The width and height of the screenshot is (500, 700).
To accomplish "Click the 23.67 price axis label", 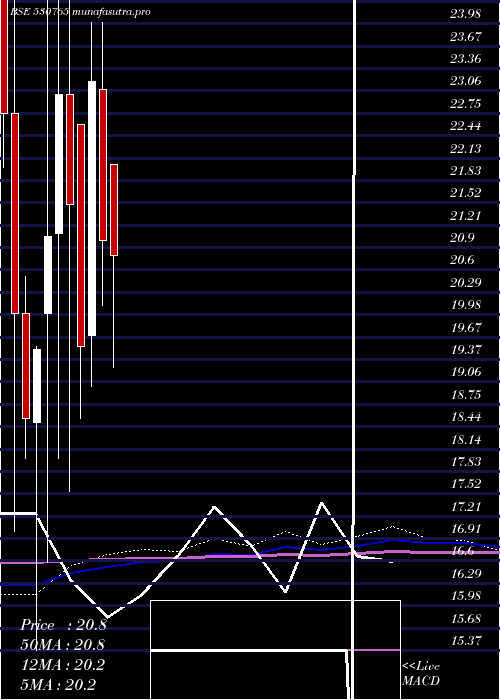I will pos(465,36).
